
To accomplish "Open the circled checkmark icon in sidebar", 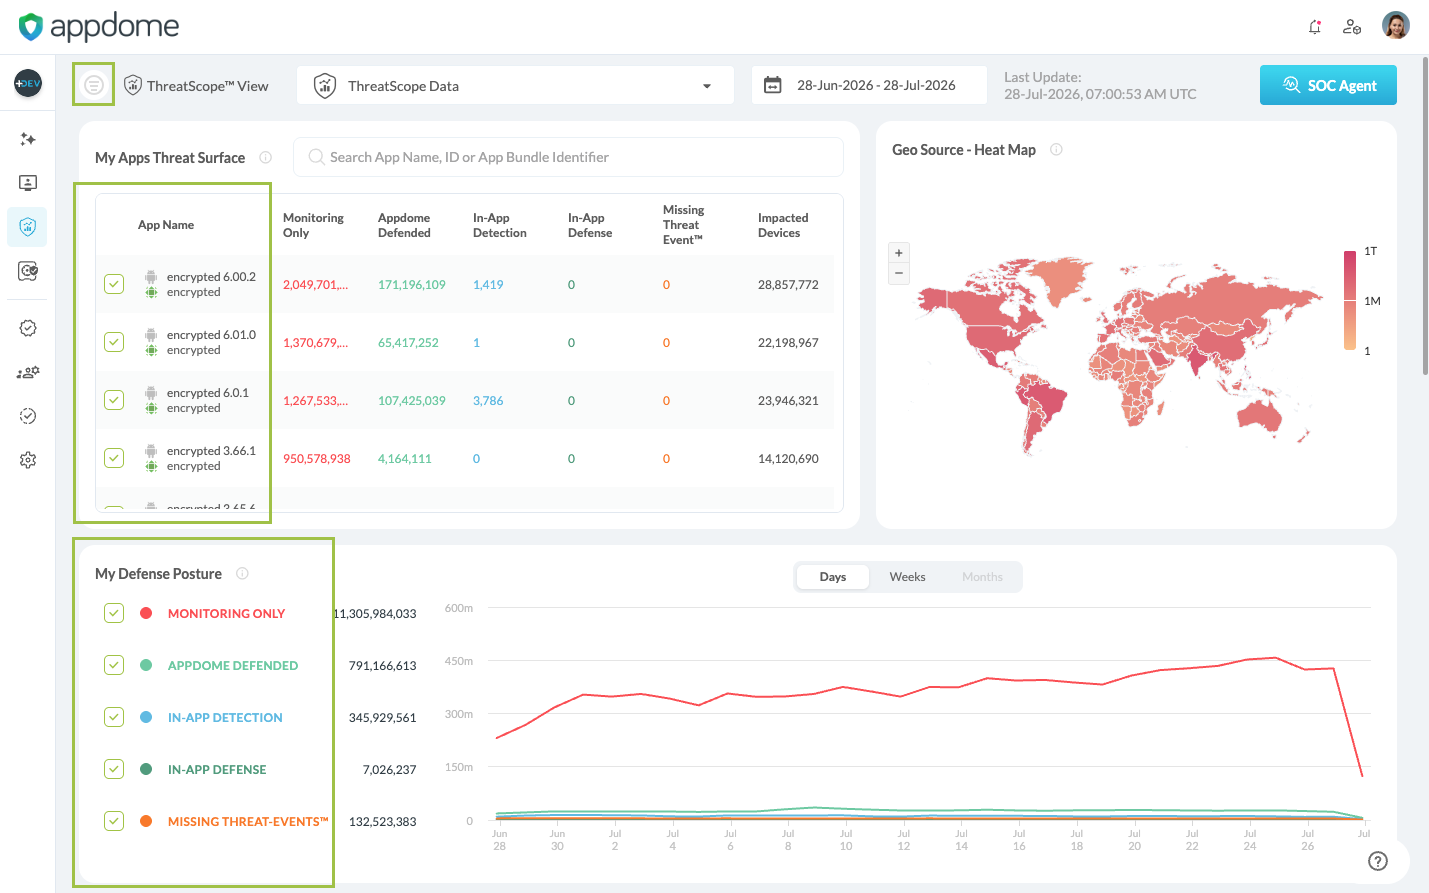I will pyautogui.click(x=28, y=416).
